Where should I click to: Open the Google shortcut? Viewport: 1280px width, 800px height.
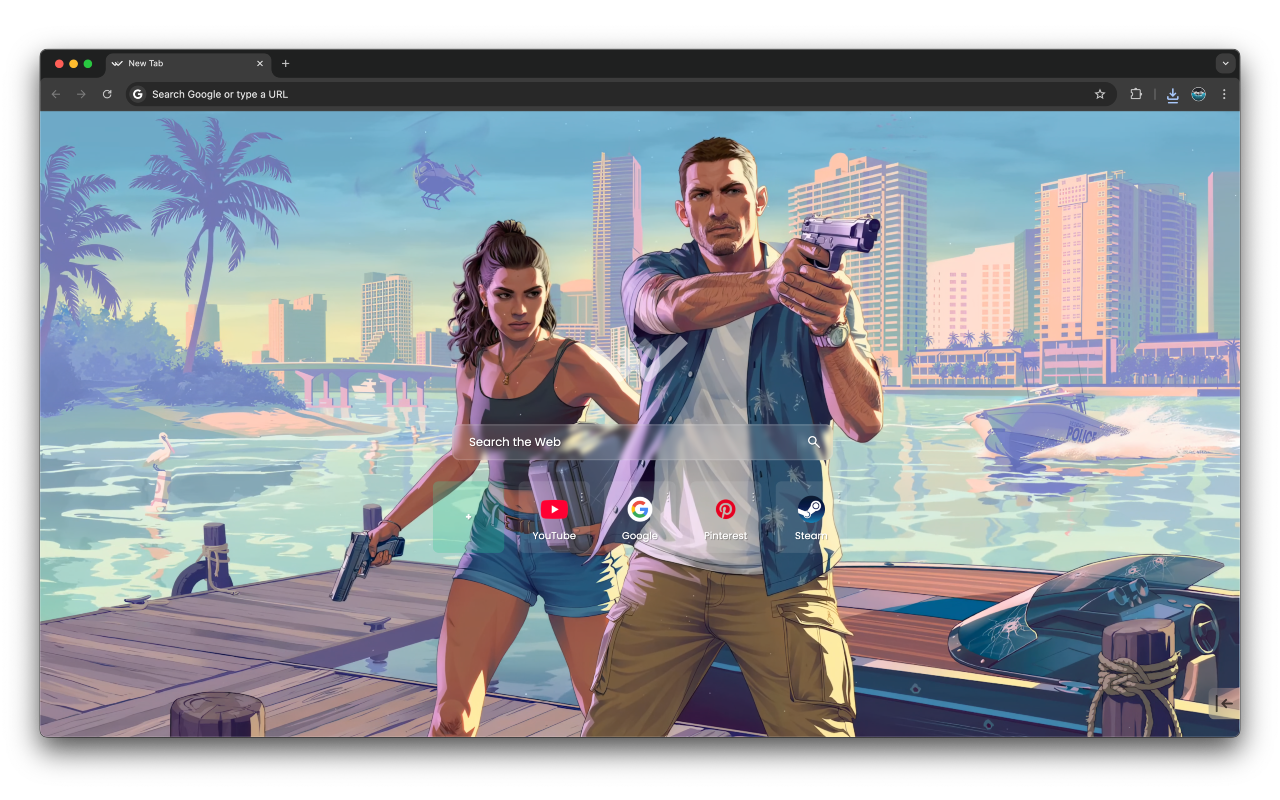click(639, 510)
